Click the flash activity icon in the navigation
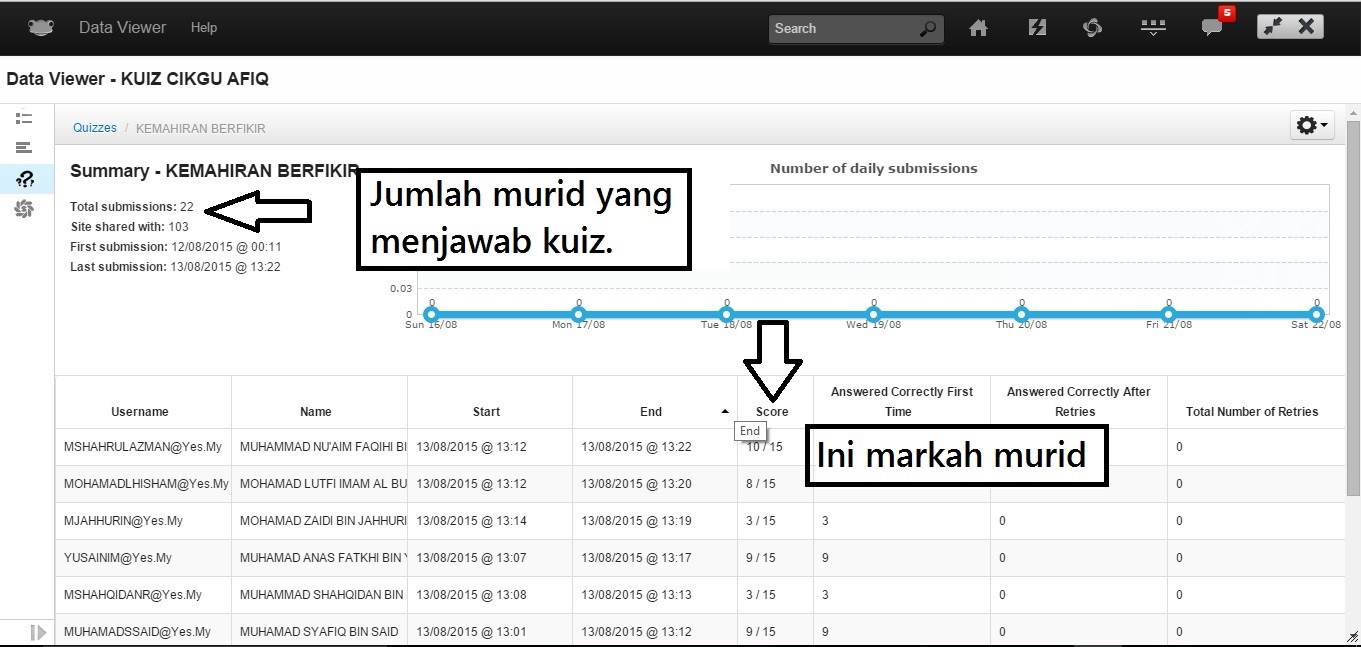Screen dimensions: 1361x647 tap(1036, 27)
